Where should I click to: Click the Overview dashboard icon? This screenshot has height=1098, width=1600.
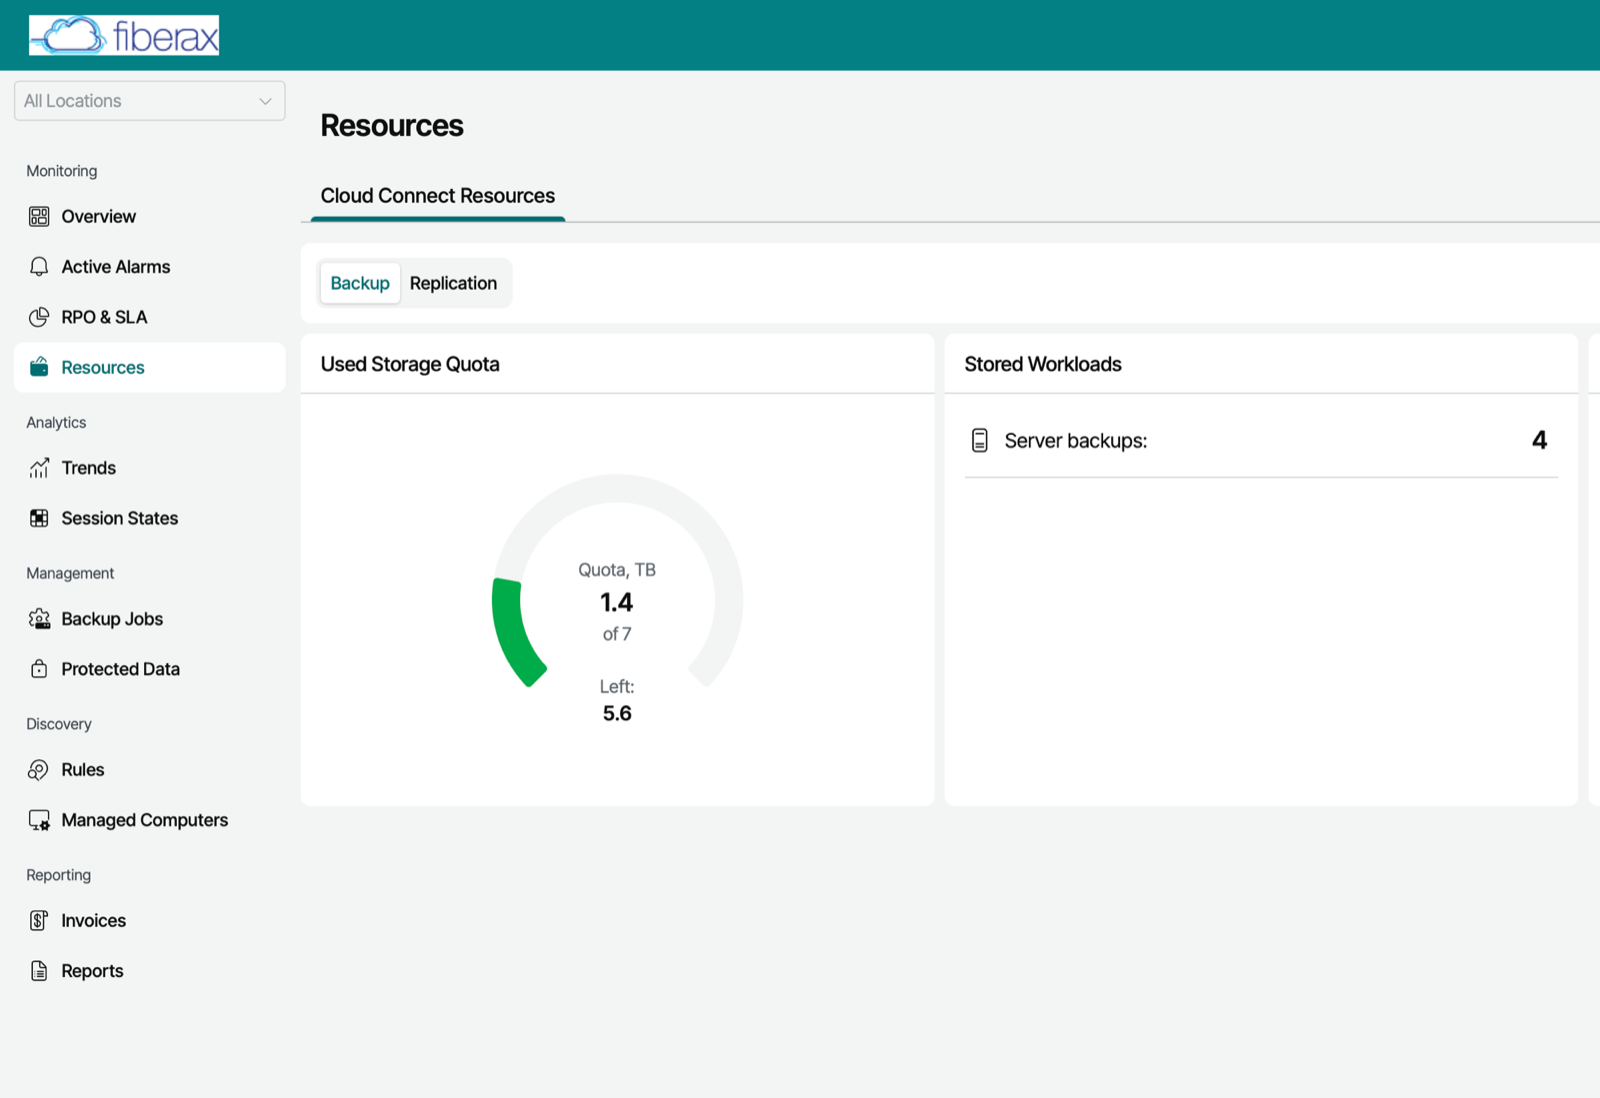point(39,216)
